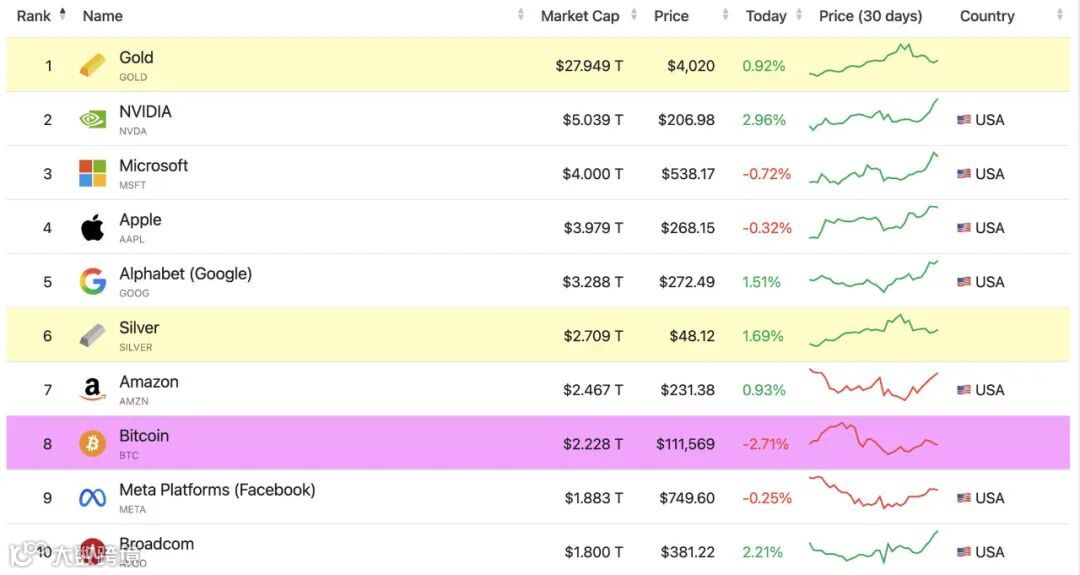Sort table by Rank column arrows
Image resolution: width=1080 pixels, height=575 pixels.
pos(63,15)
